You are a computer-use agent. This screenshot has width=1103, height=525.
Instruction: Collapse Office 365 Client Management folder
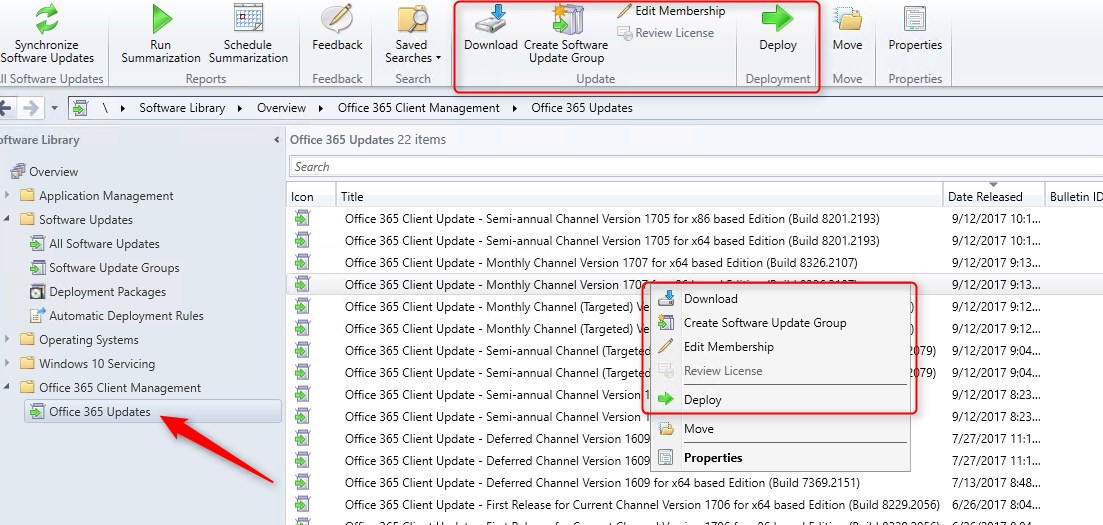[8, 387]
